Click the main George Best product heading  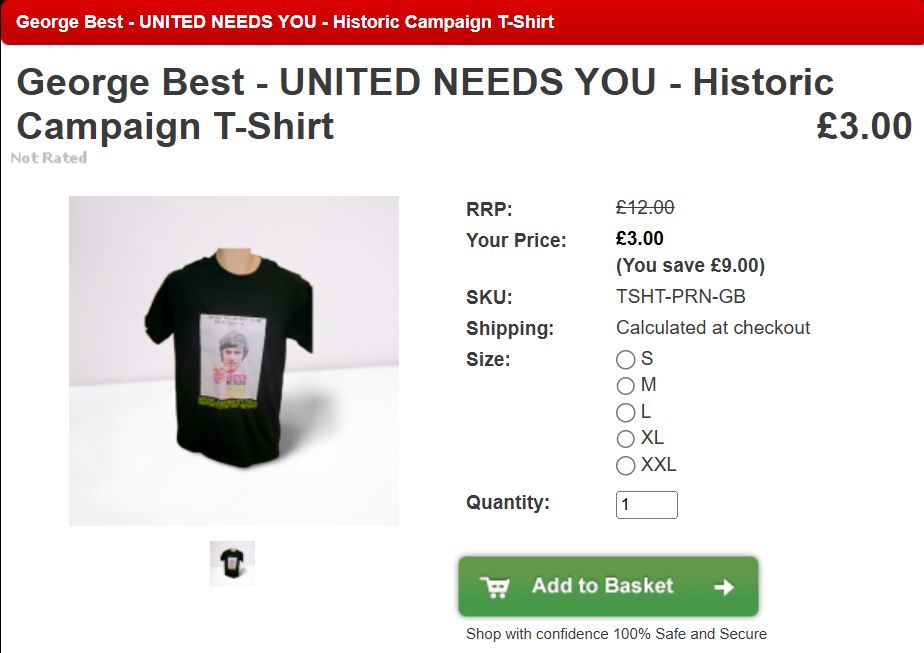click(425, 104)
